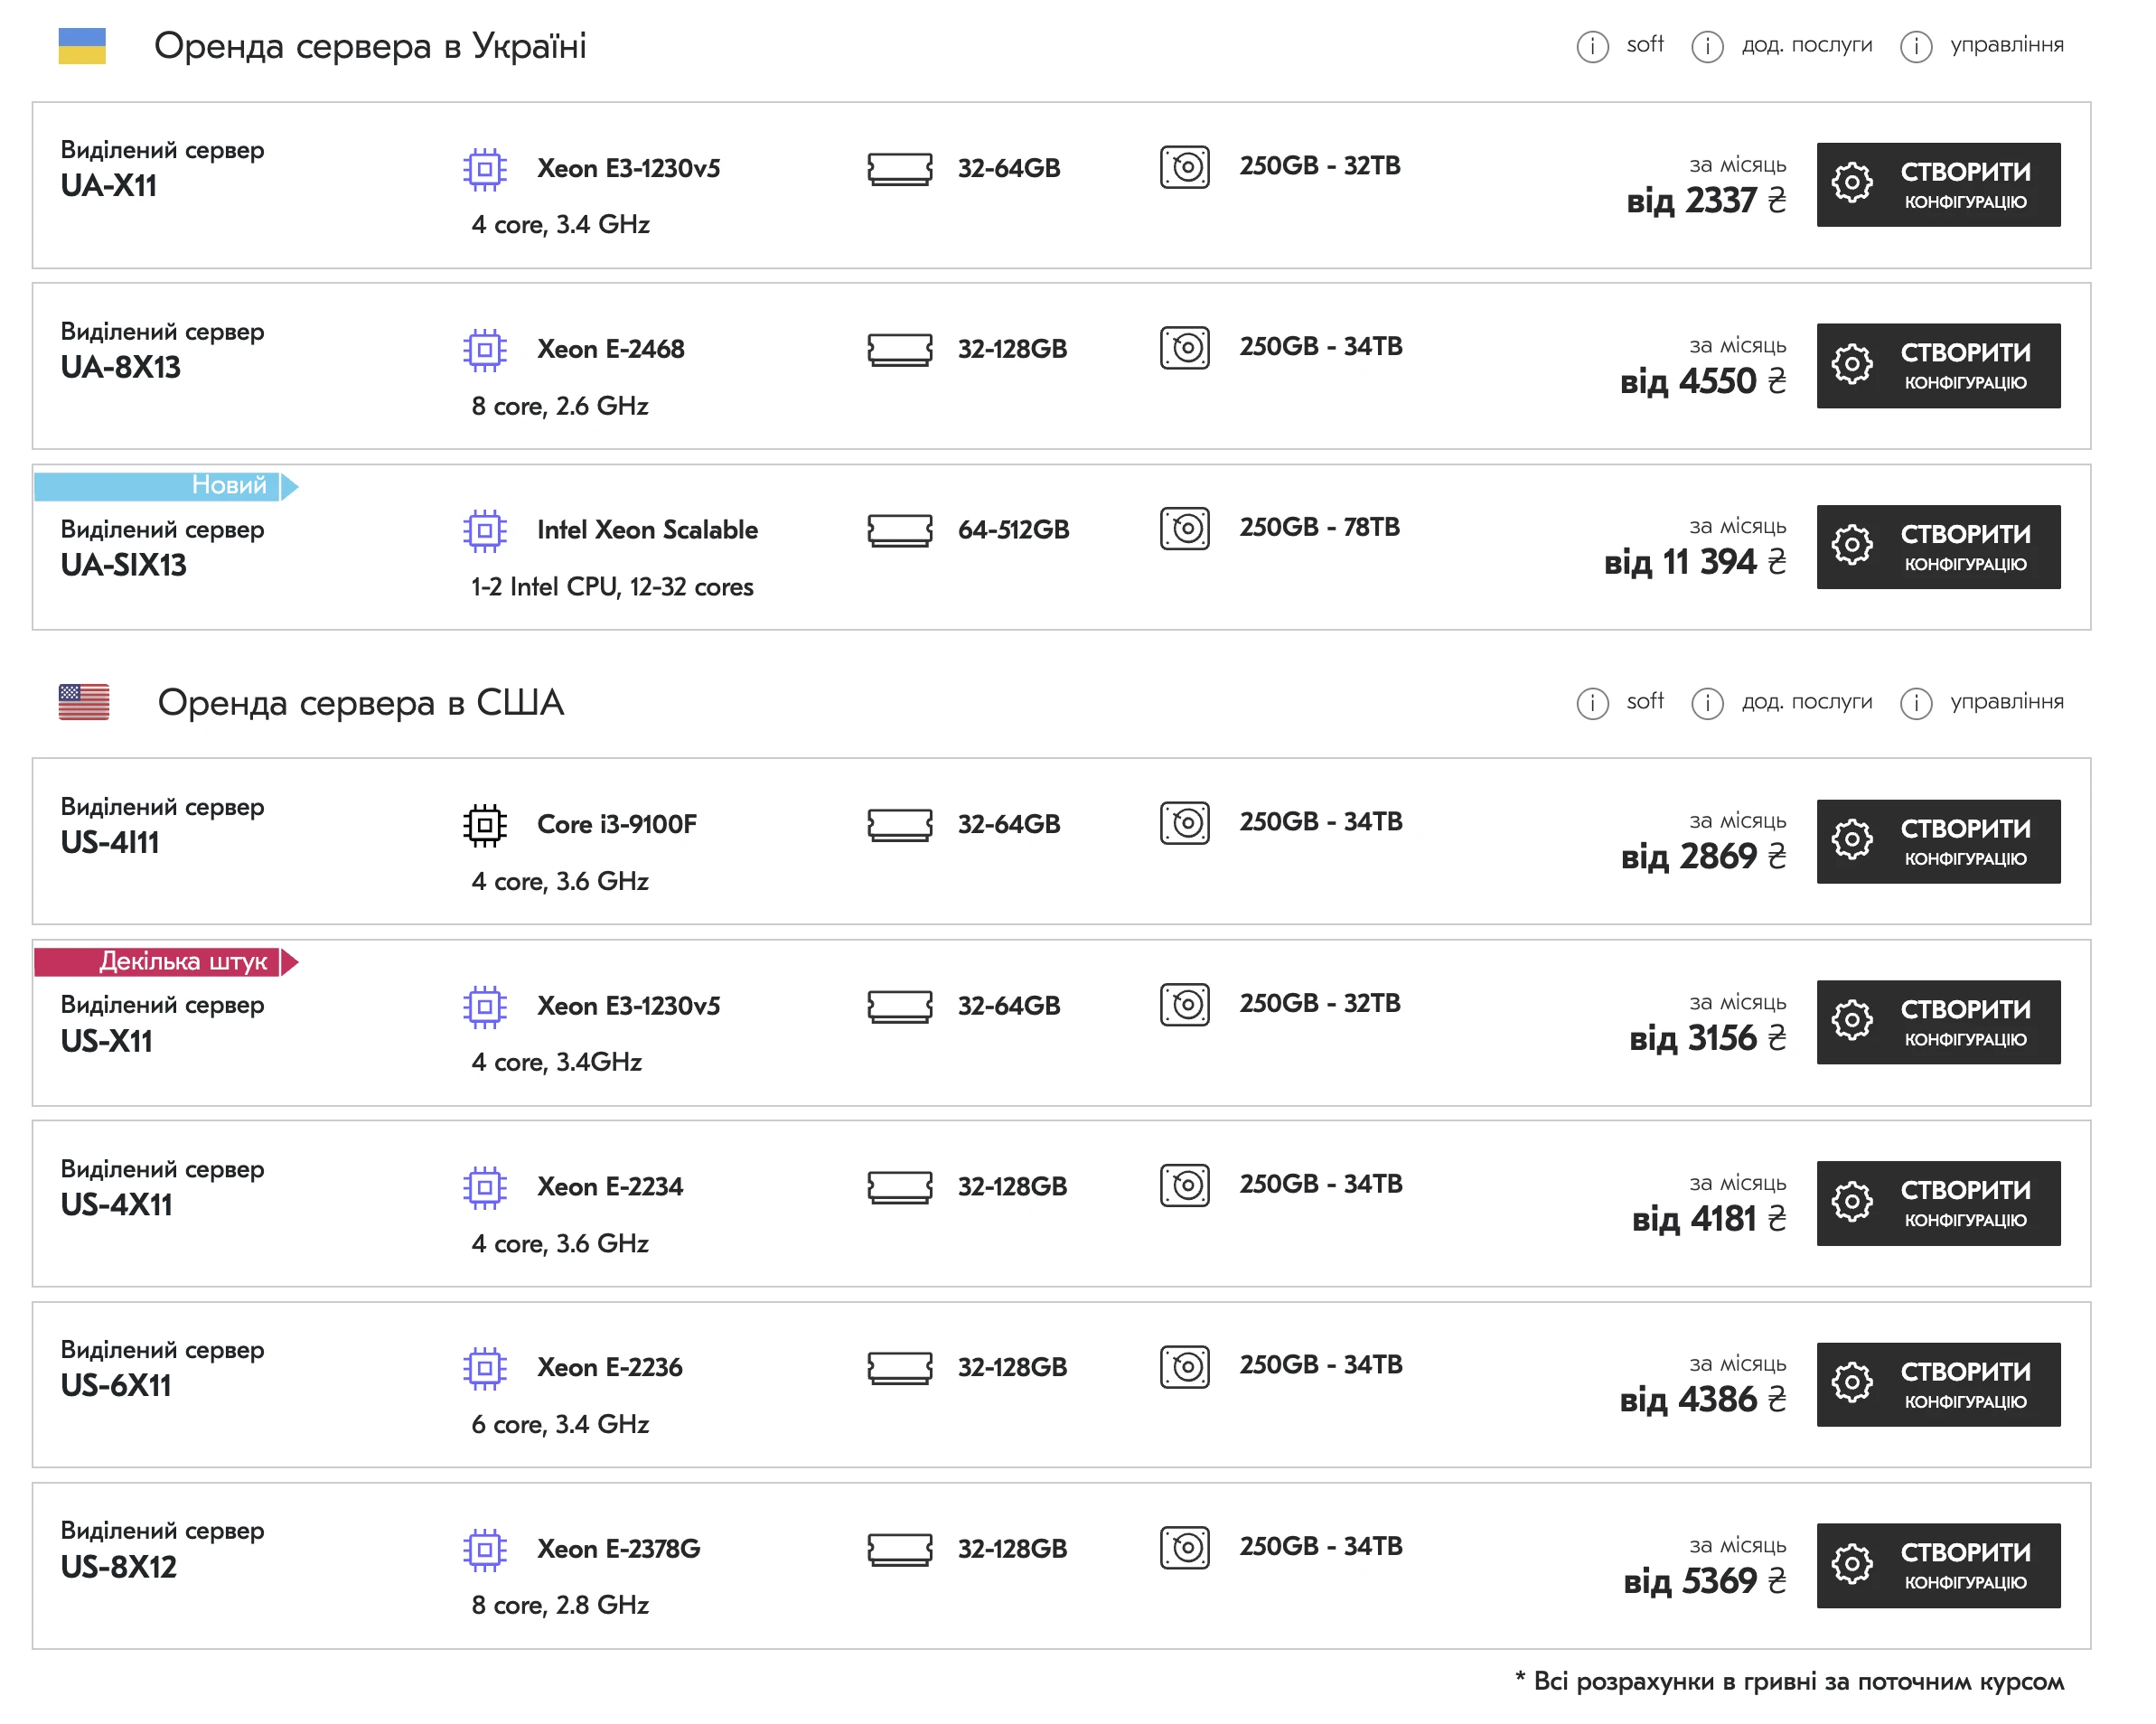Click CPU icon next to Xeon E-2236
The height and width of the screenshot is (1724, 2156).
pyautogui.click(x=485, y=1368)
